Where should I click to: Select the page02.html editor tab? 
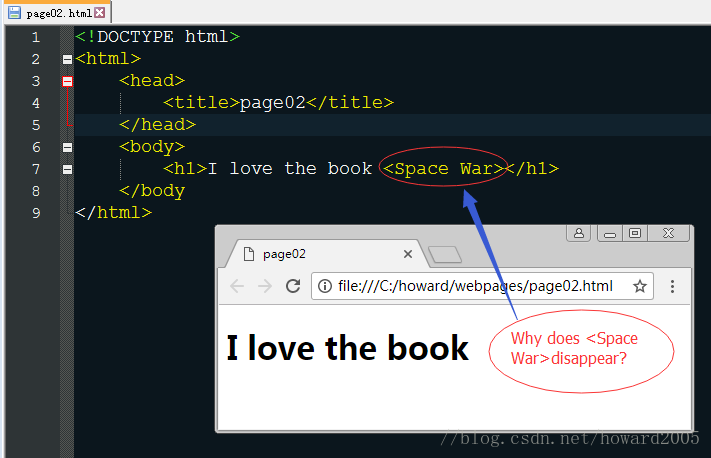pyautogui.click(x=59, y=13)
